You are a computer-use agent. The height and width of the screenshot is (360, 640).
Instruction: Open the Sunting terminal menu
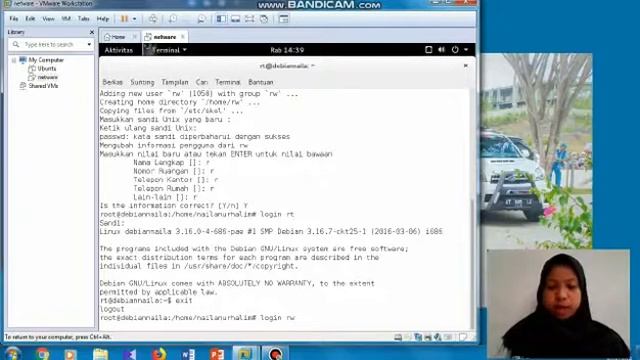142,82
